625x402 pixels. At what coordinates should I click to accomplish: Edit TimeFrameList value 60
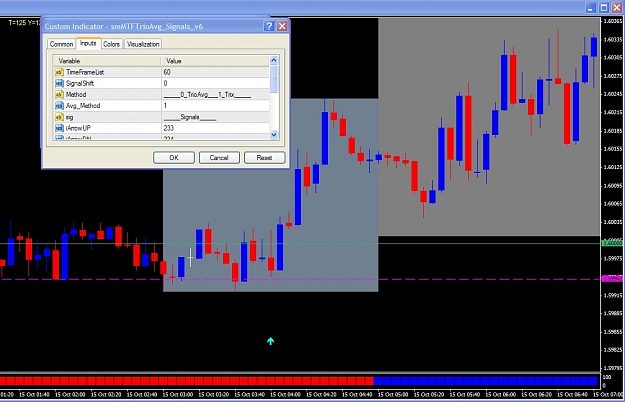click(215, 72)
